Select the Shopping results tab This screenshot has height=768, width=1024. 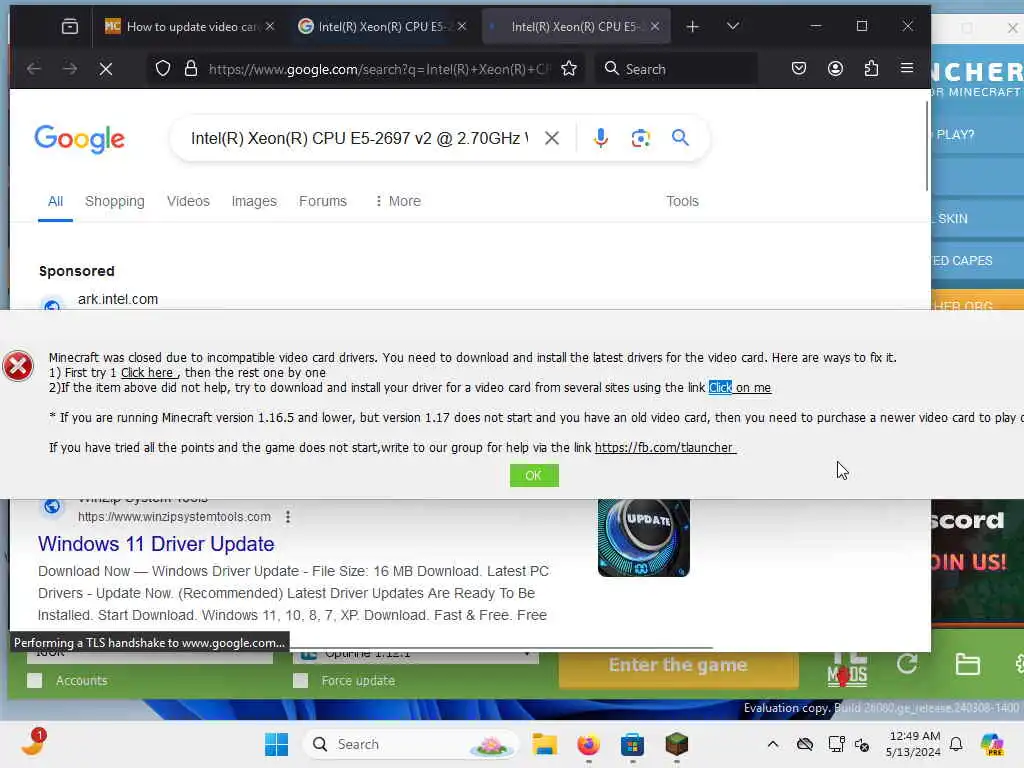click(115, 201)
